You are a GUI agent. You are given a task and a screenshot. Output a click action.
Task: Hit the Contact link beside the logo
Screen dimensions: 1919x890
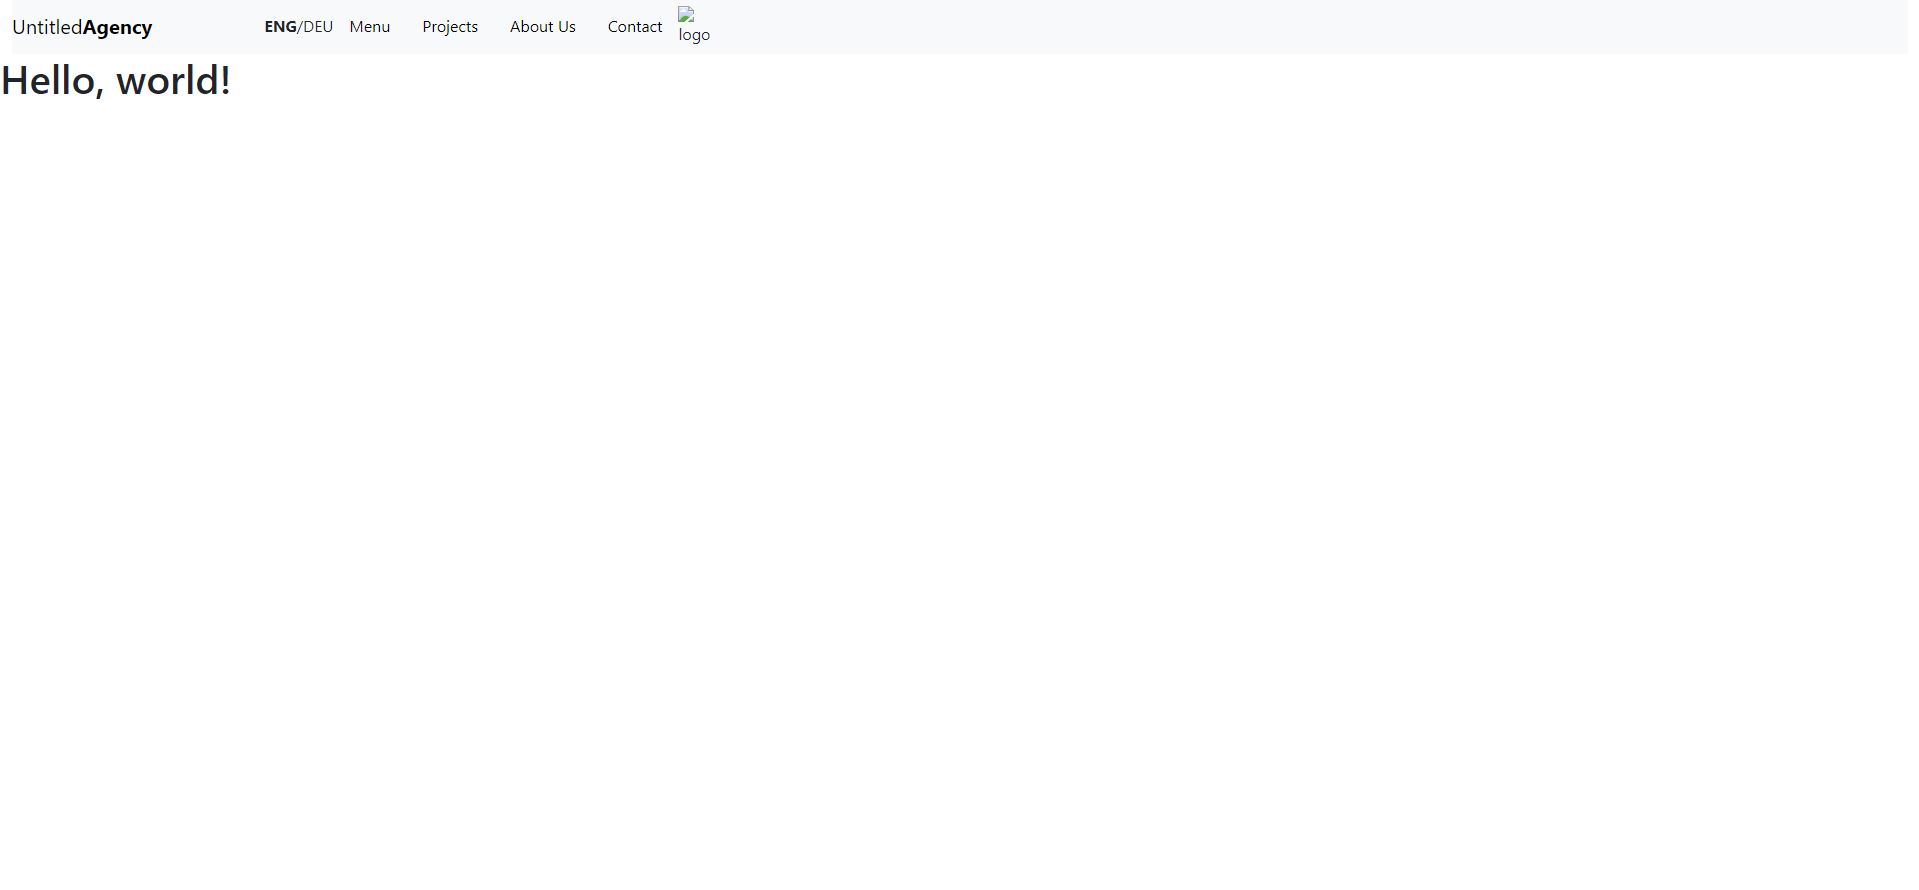tap(635, 27)
